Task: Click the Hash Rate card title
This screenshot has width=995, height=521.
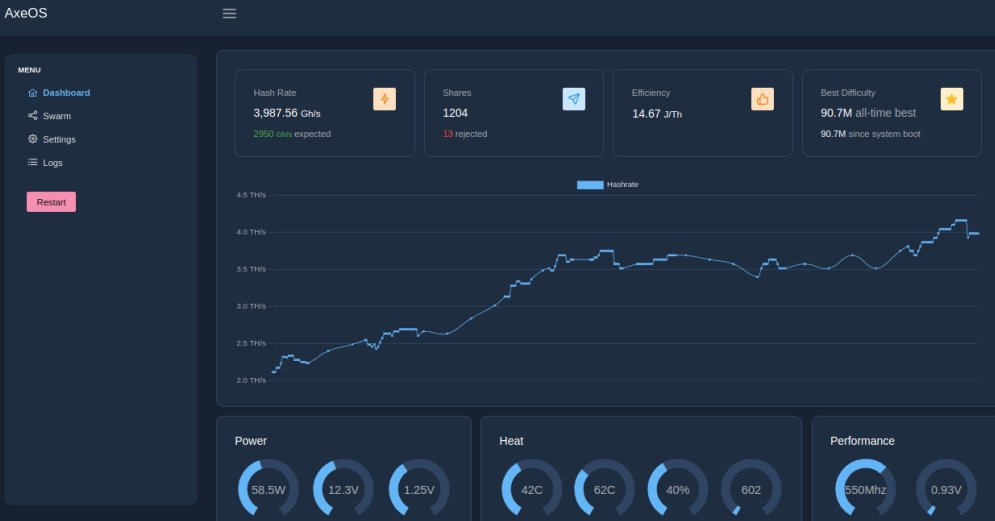Action: click(275, 93)
